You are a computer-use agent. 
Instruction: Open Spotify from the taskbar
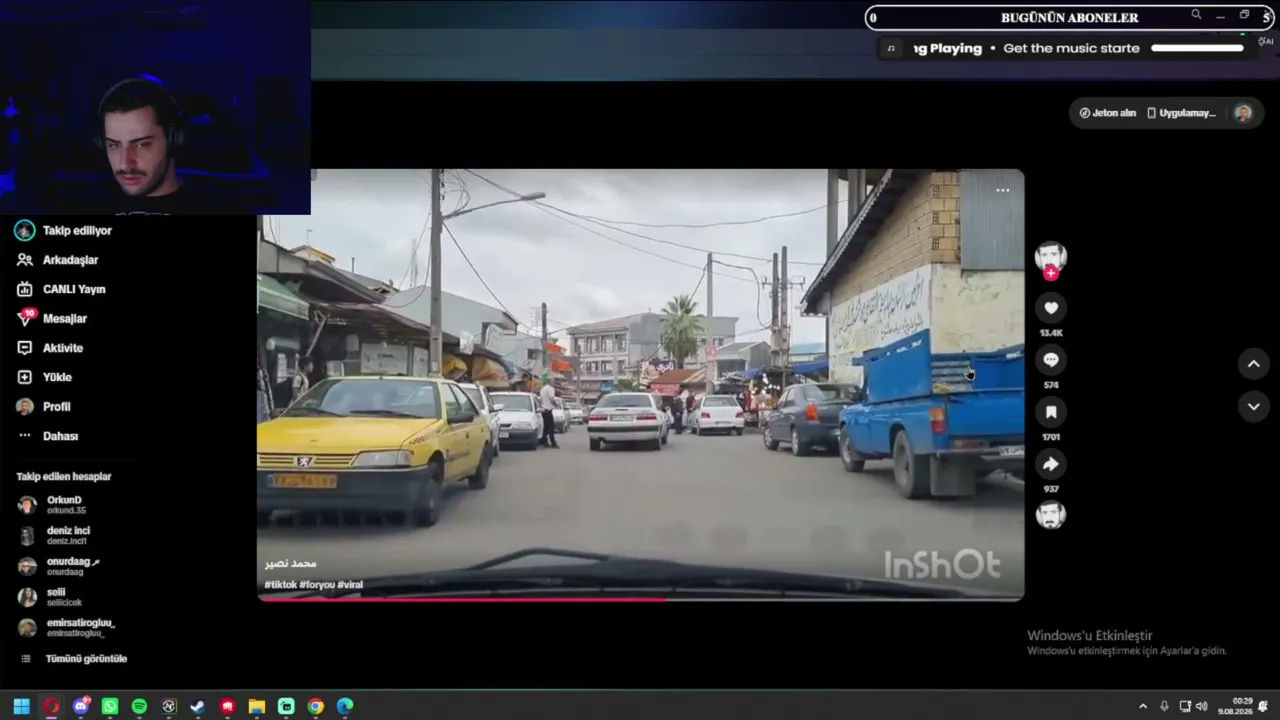point(139,706)
